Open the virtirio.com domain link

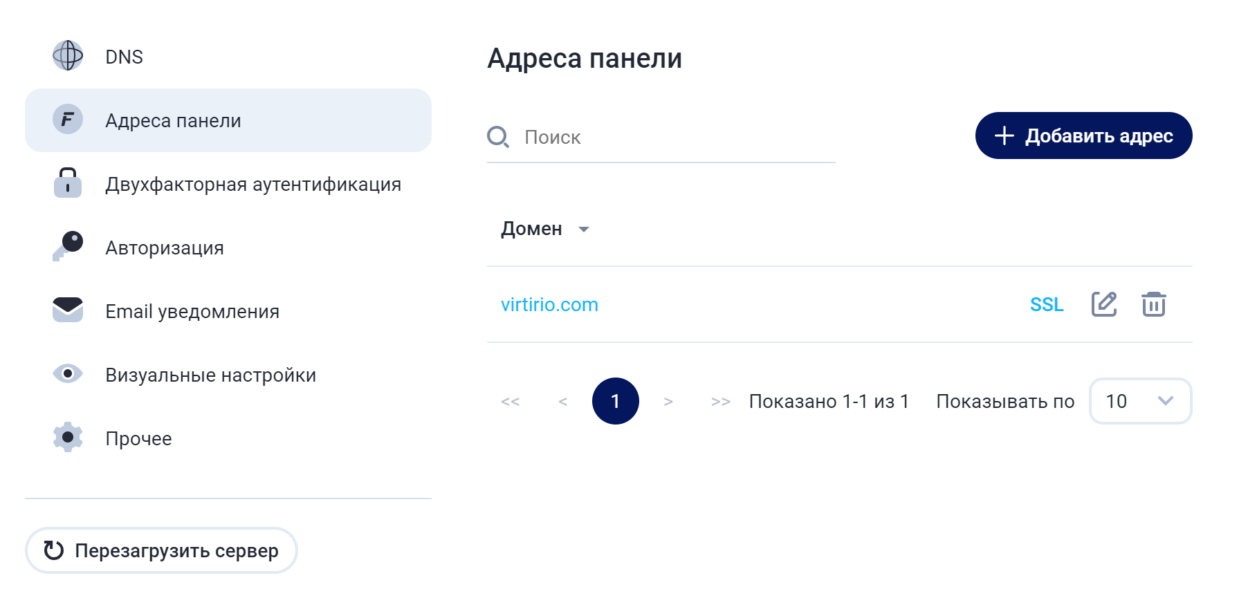(549, 305)
